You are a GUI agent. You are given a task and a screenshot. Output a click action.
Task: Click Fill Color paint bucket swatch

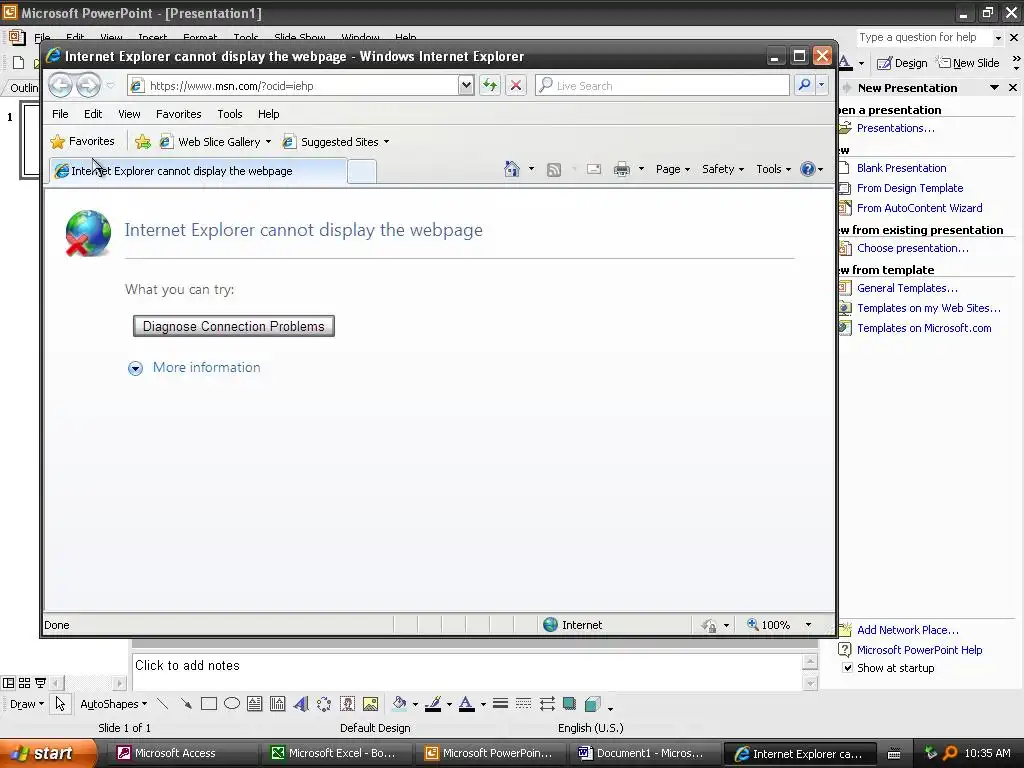(x=399, y=704)
